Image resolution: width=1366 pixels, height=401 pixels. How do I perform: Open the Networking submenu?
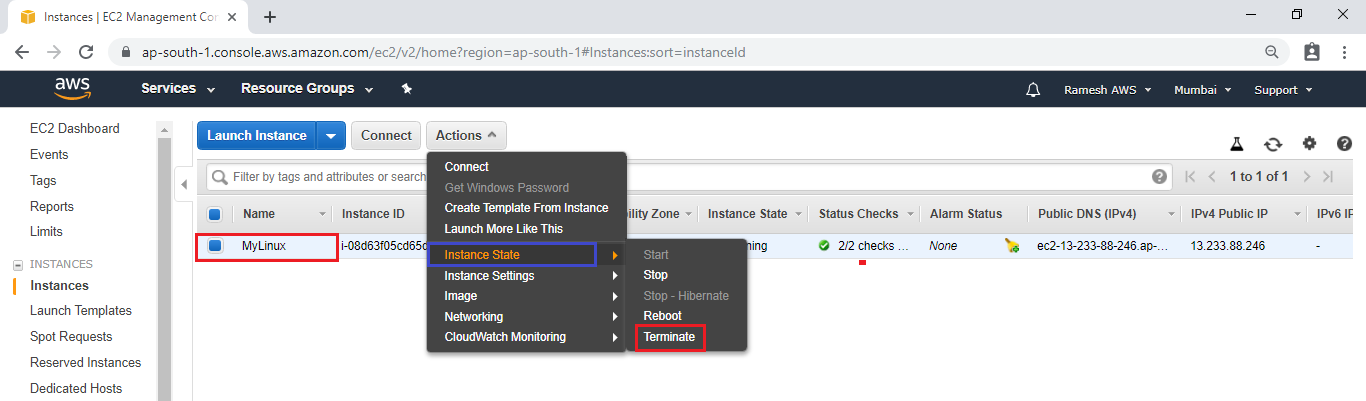pyautogui.click(x=526, y=317)
